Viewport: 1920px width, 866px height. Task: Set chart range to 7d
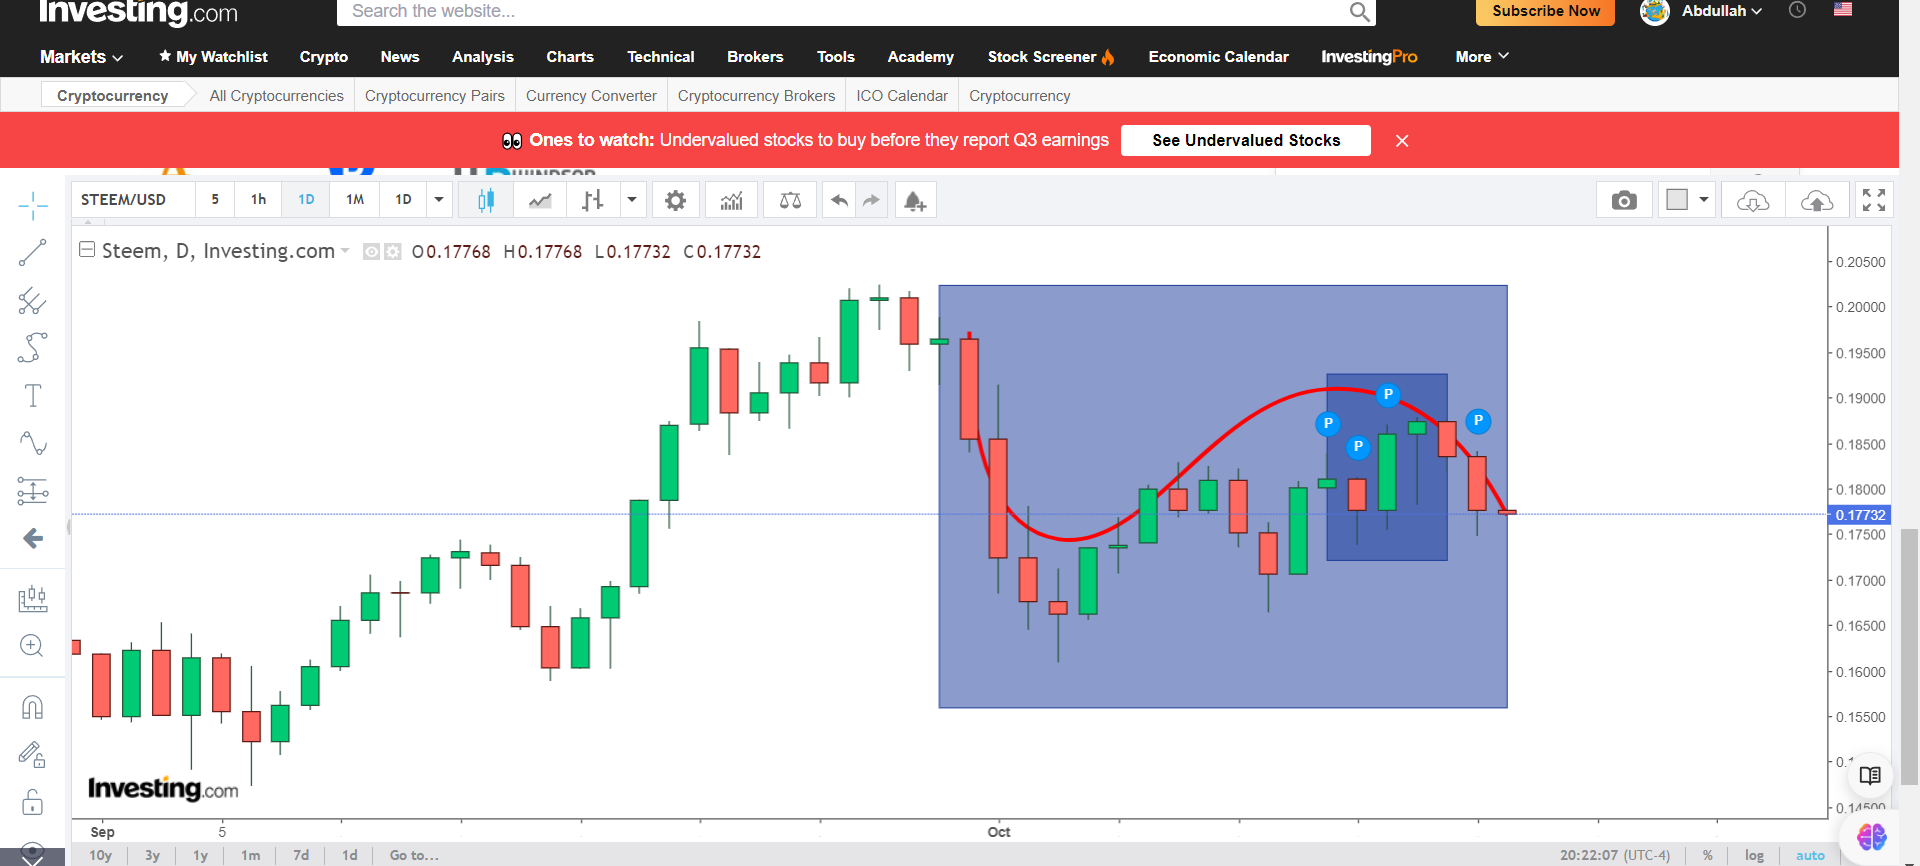coord(301,855)
